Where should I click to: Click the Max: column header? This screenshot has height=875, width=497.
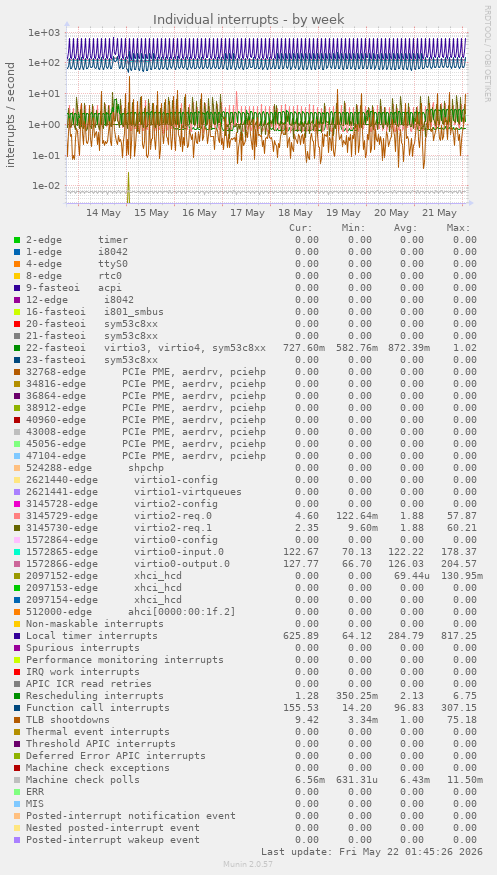(459, 228)
